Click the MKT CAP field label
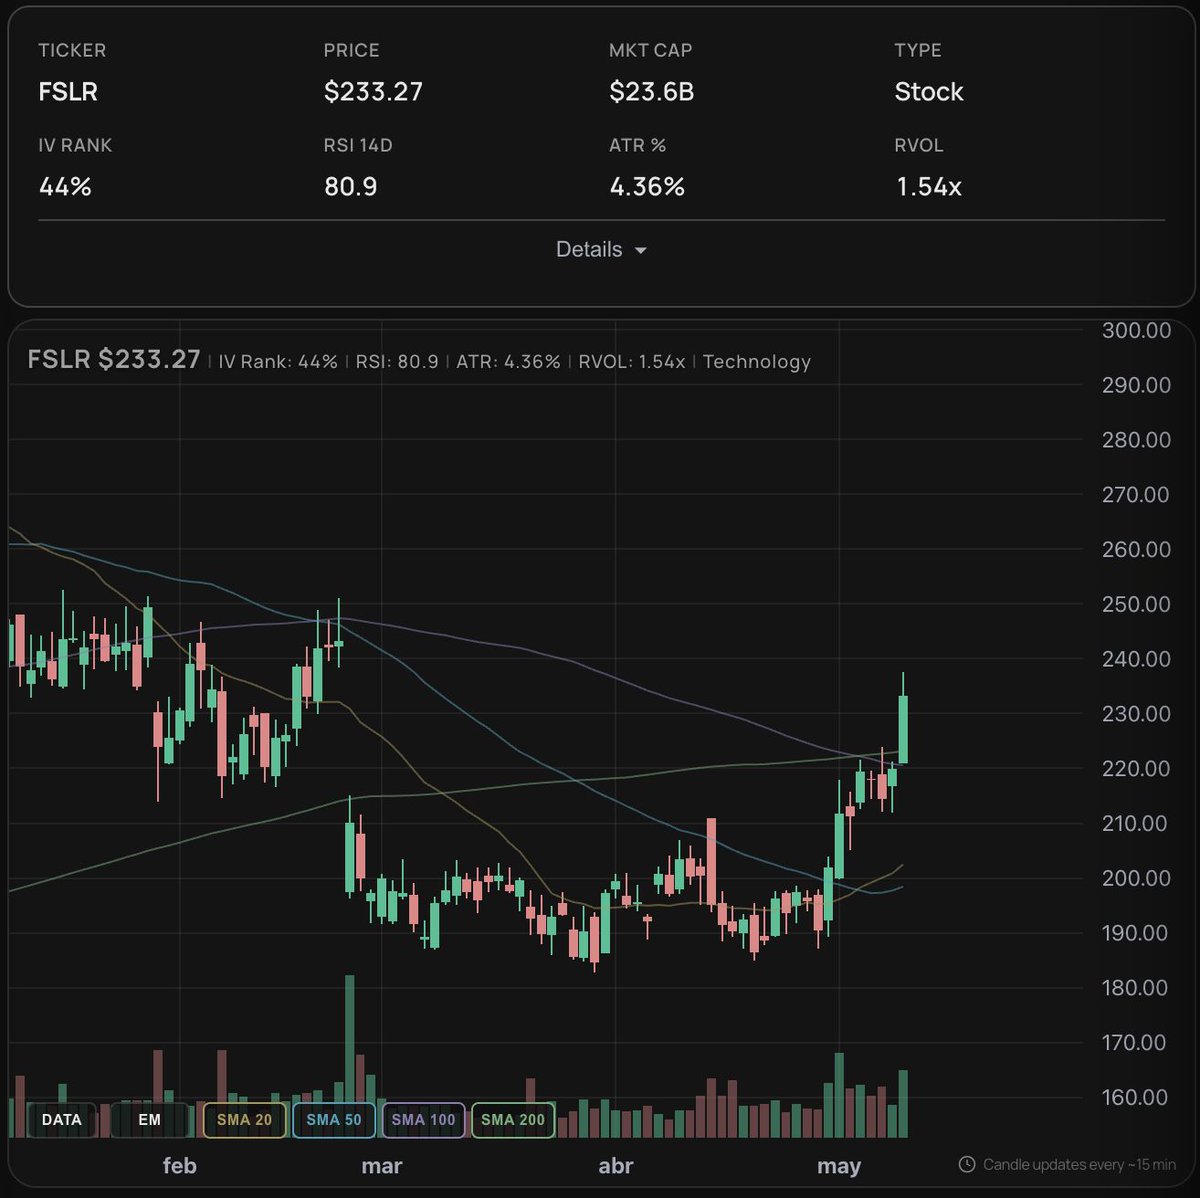1200x1198 pixels. (x=650, y=50)
